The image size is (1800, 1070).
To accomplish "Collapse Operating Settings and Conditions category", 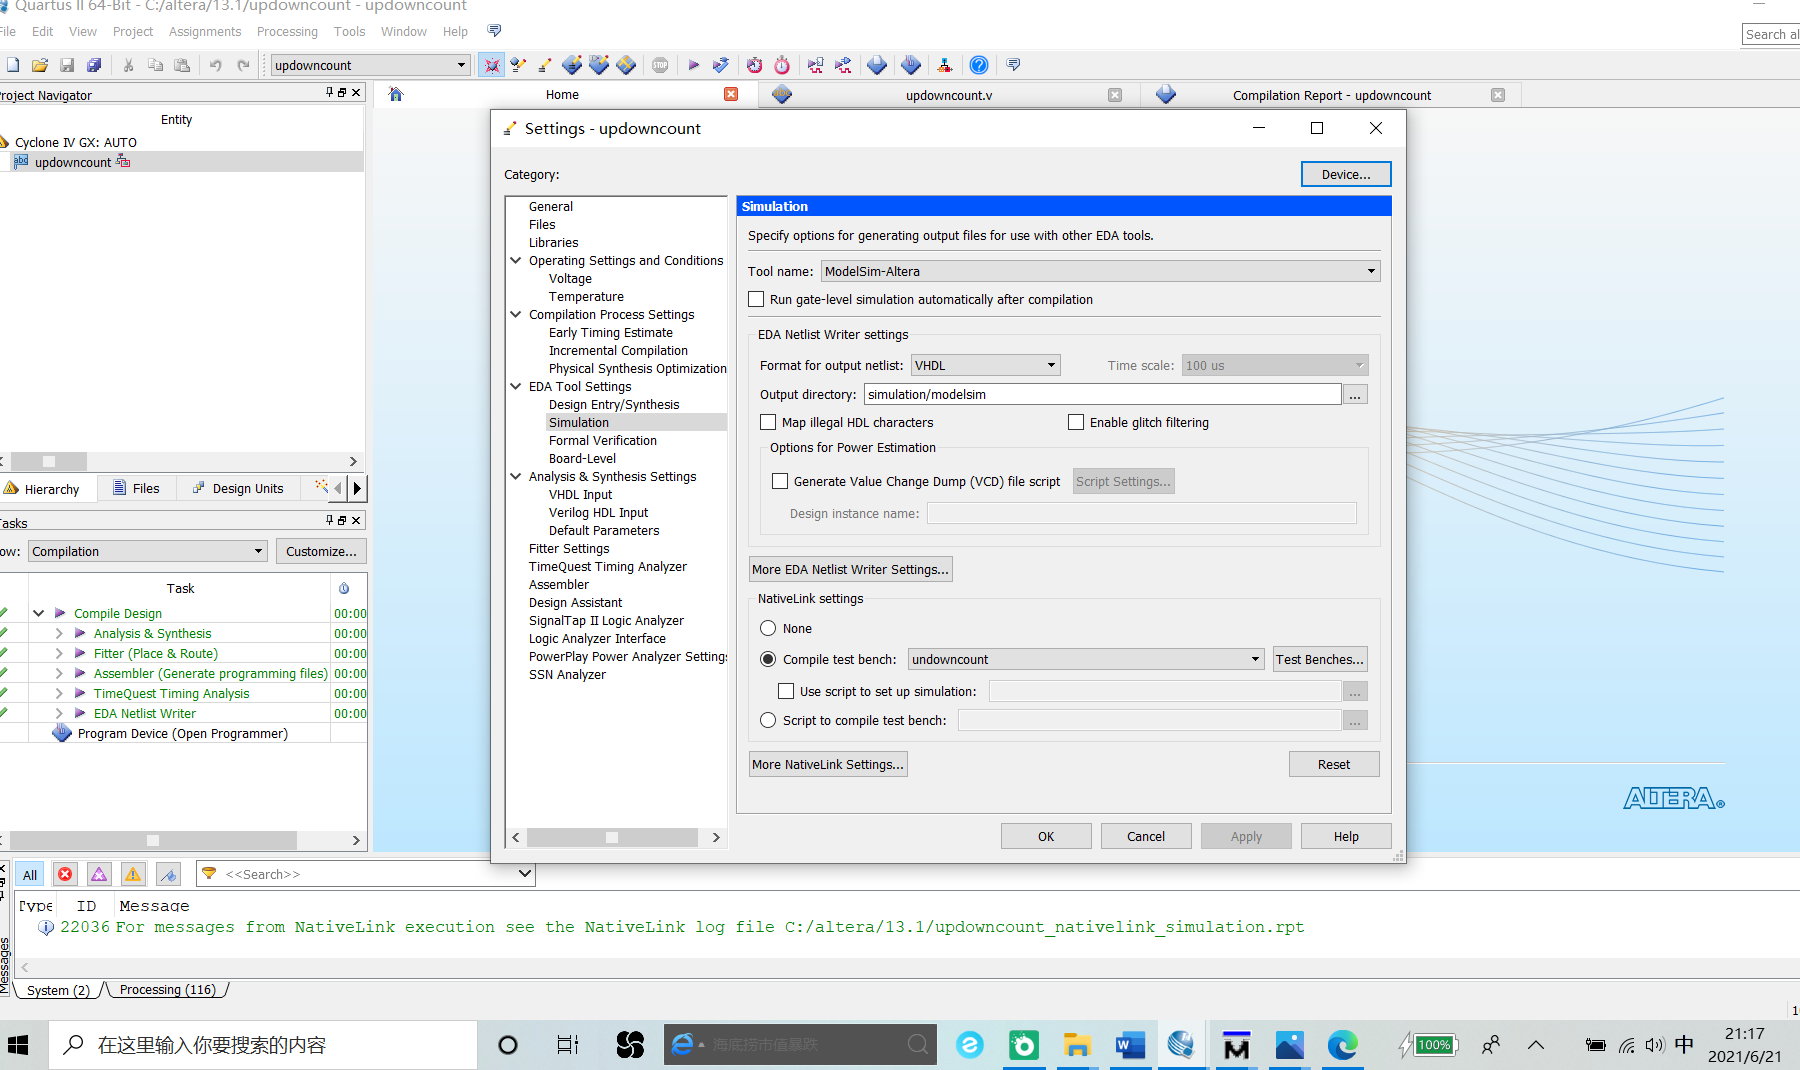I will tap(516, 260).
